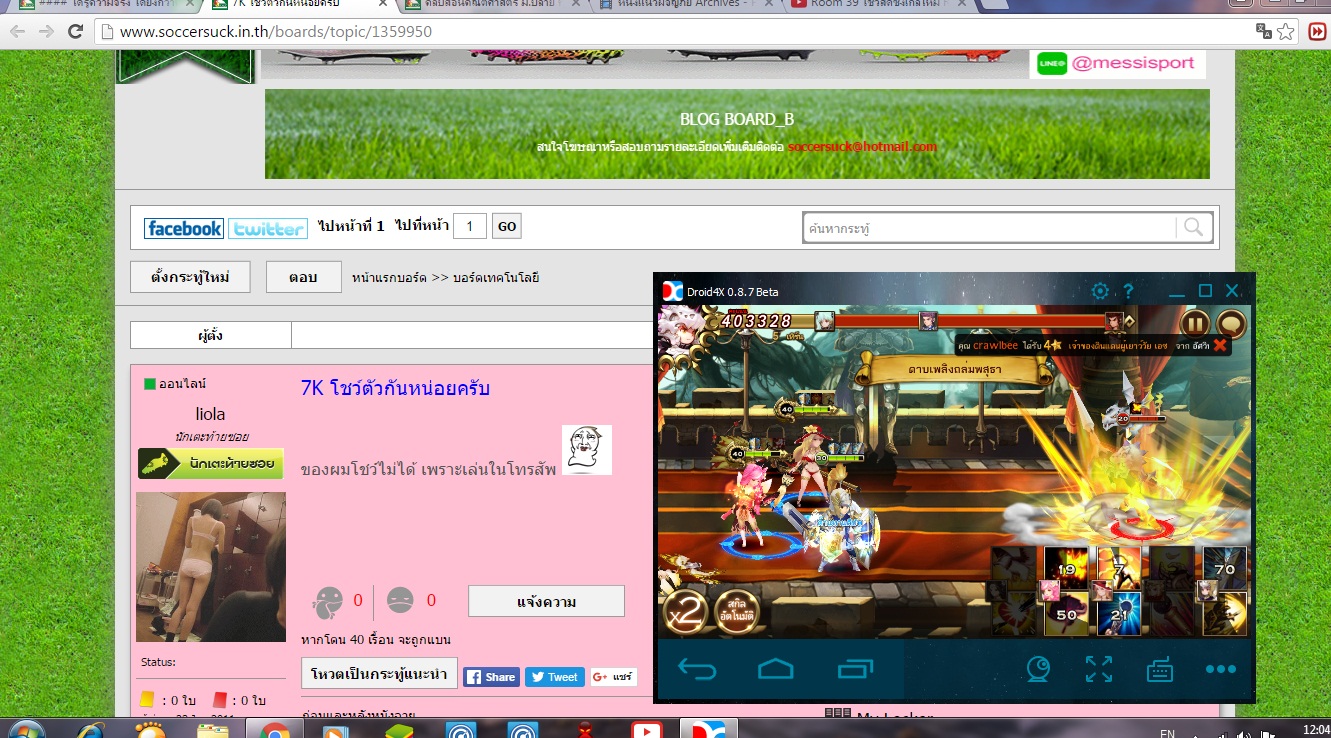Click the page number input box
This screenshot has height=738, width=1331.
[470, 226]
